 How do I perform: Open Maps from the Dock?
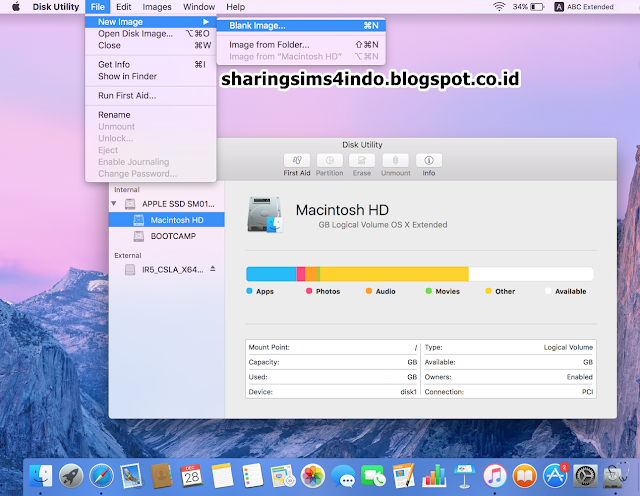point(282,476)
